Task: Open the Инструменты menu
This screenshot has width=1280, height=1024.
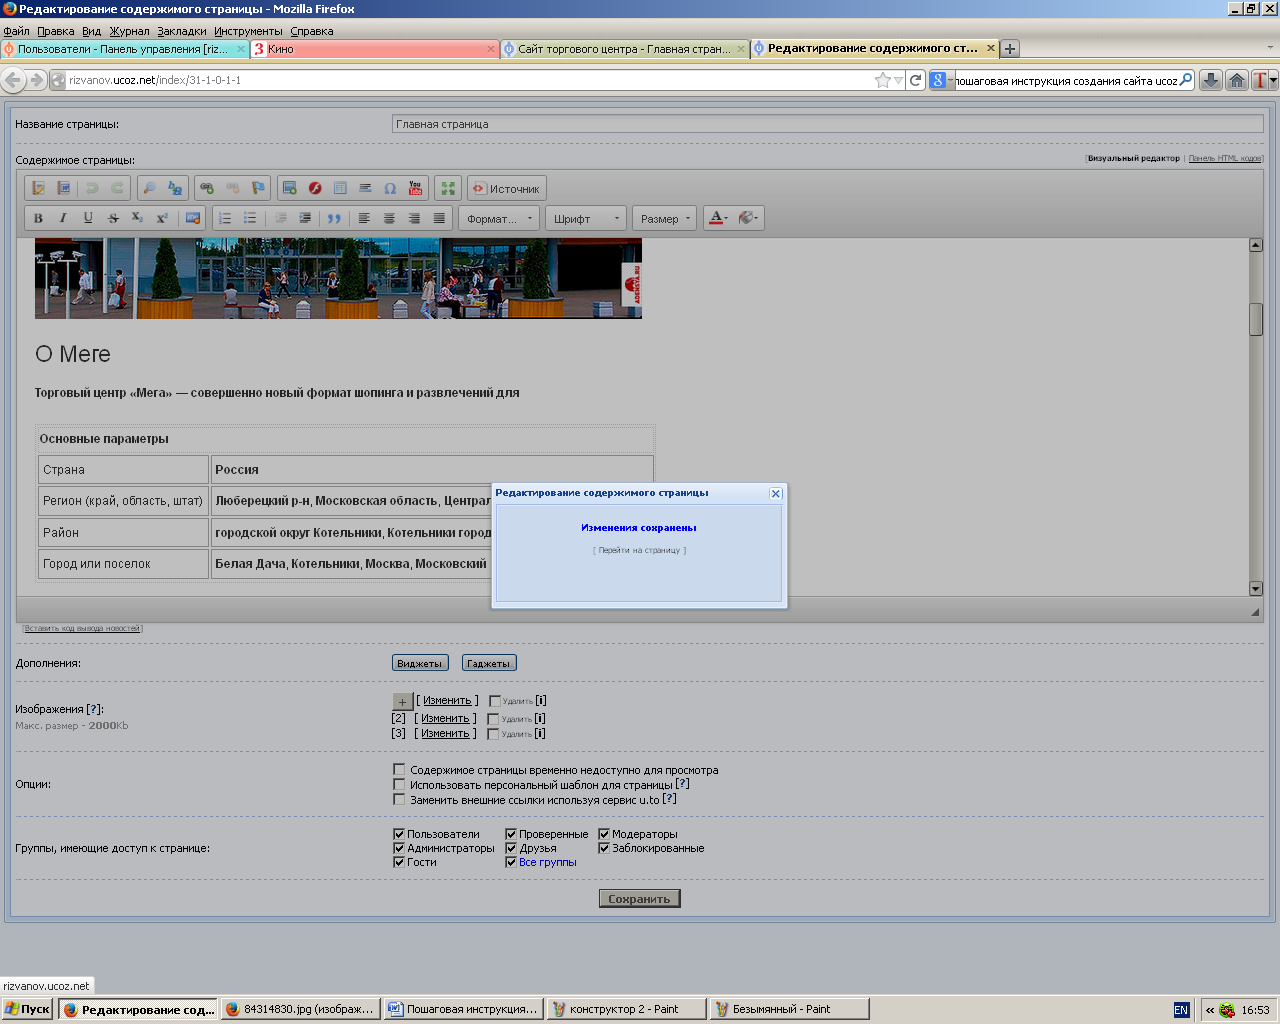Action: tap(248, 31)
